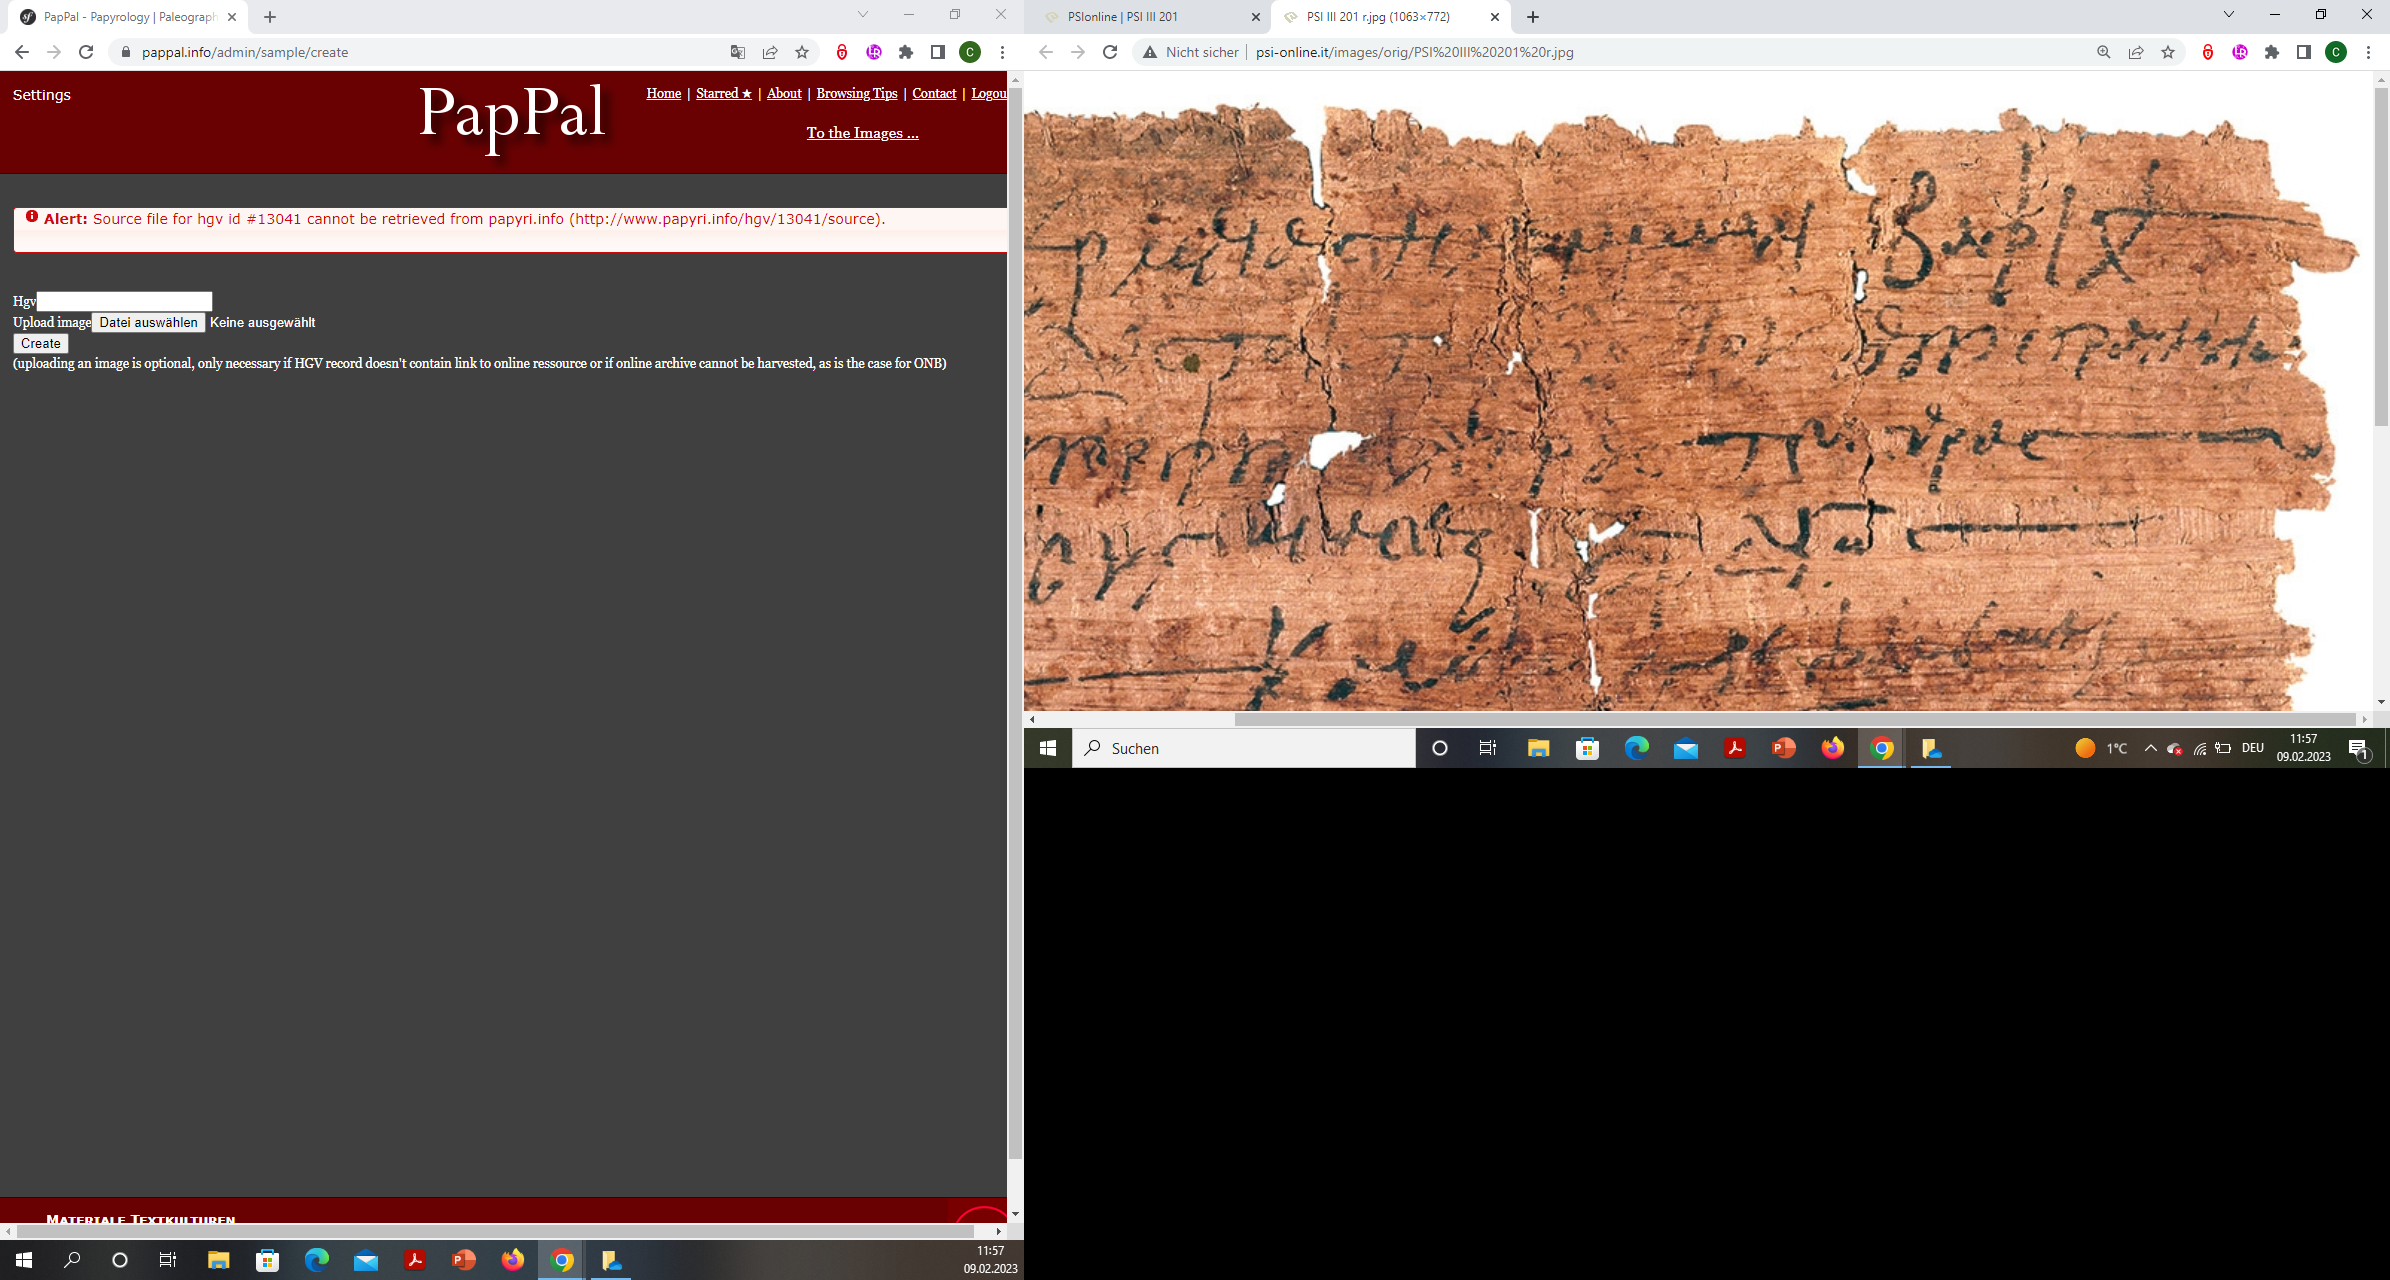The height and width of the screenshot is (1280, 2390).
Task: Open Microsoft Edge in the bottom taskbar
Action: click(317, 1260)
